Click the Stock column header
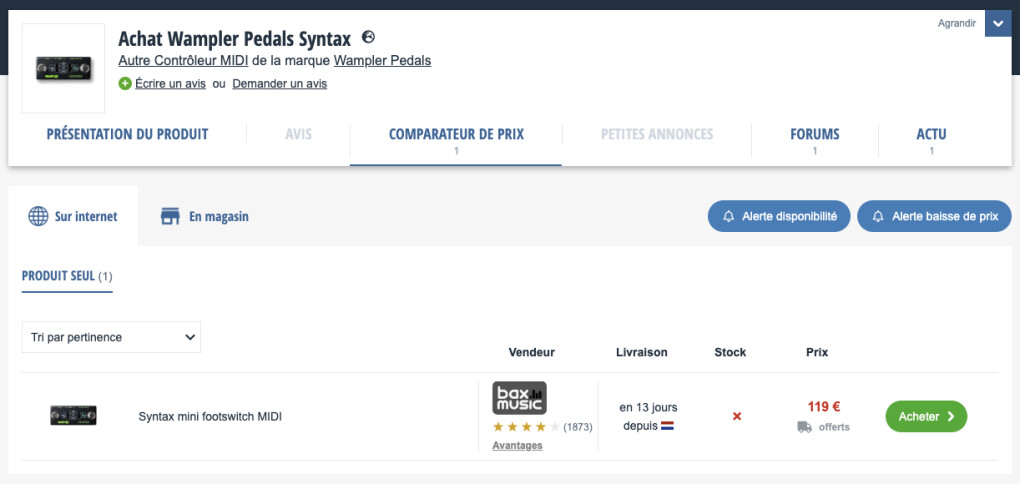Viewport: 1020px width, 484px height. 730,352
